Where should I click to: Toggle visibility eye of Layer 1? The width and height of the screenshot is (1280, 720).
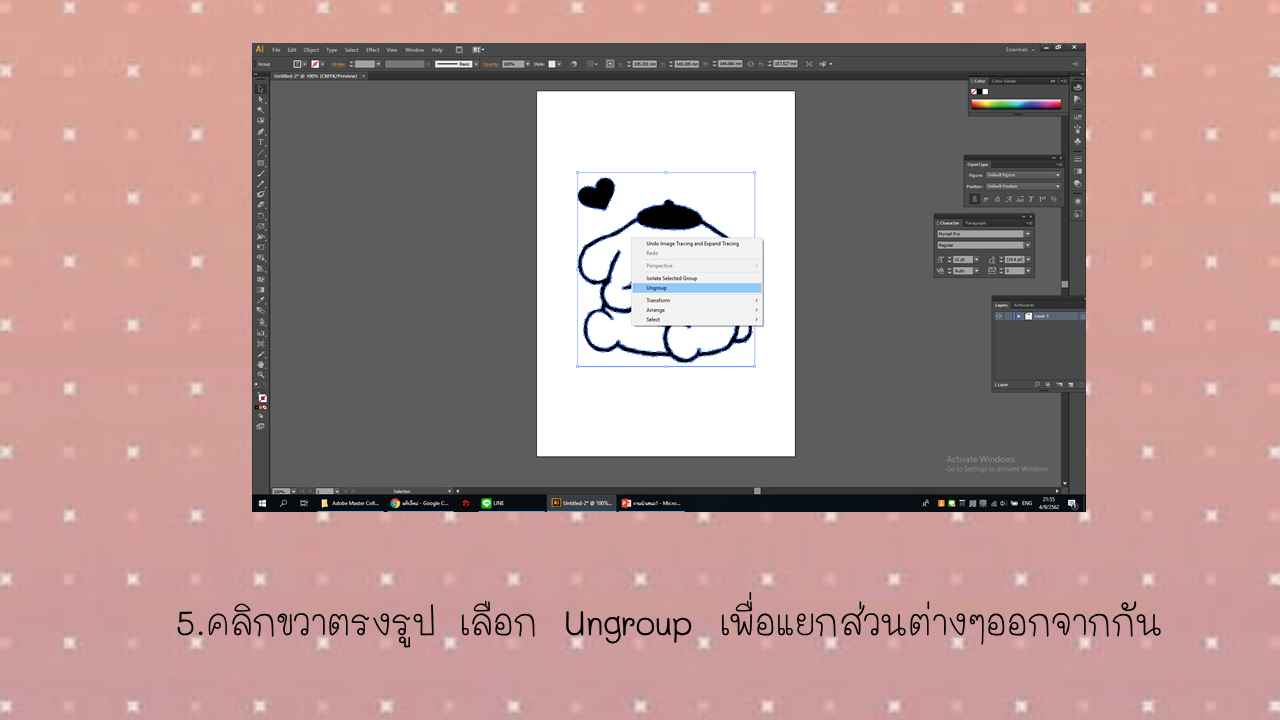tap(999, 316)
